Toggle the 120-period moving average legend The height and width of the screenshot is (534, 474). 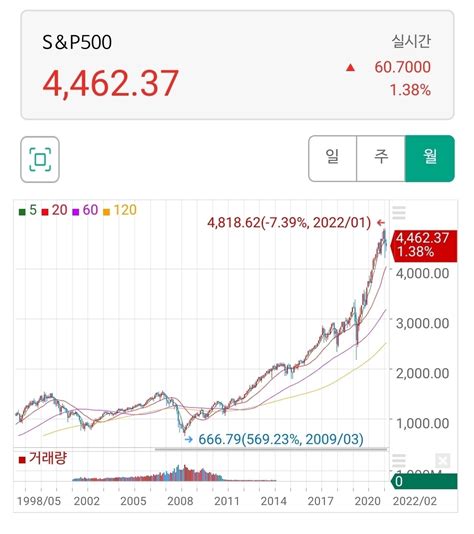(x=120, y=210)
